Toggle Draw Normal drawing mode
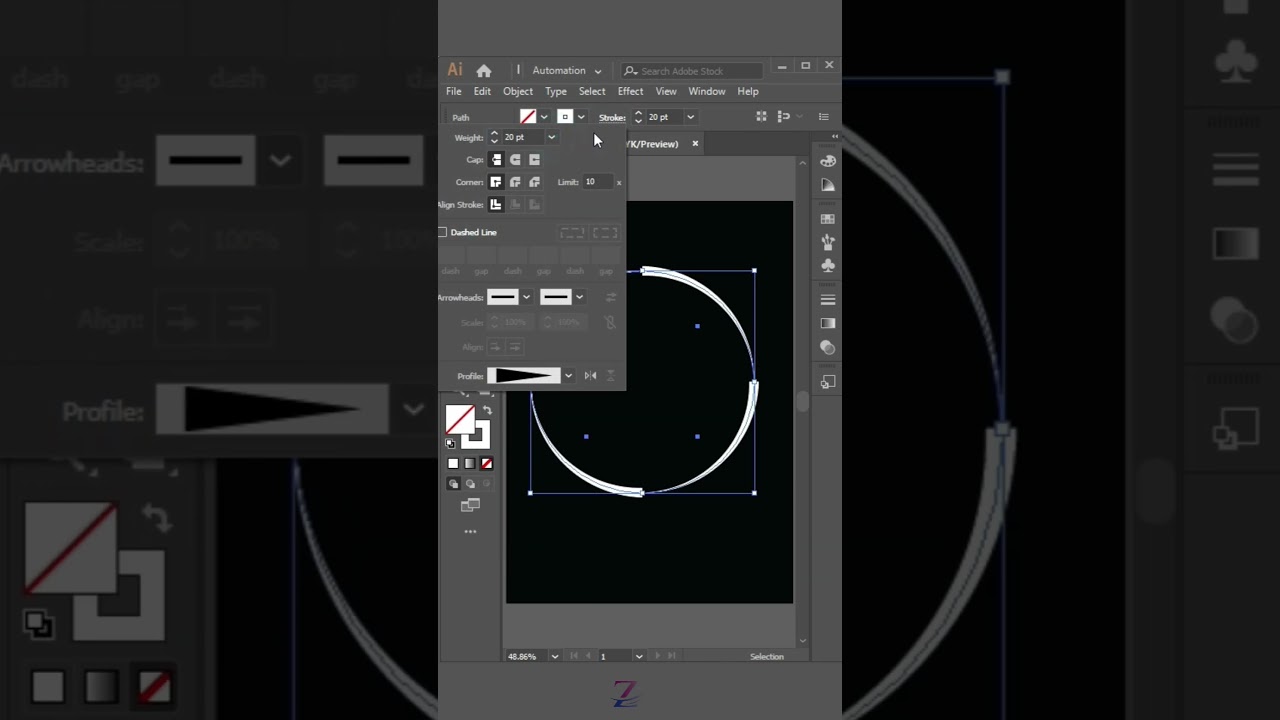Image resolution: width=1280 pixels, height=720 pixels. 453,484
